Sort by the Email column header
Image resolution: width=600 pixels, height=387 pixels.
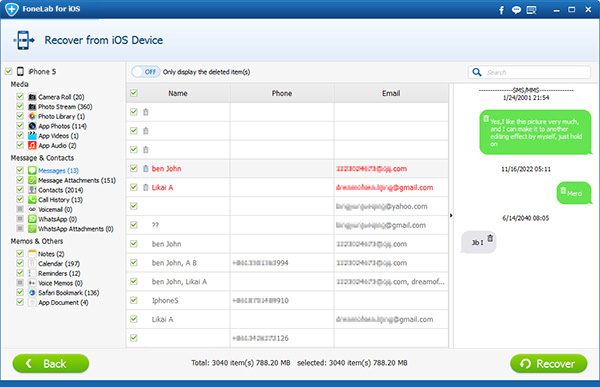click(x=391, y=93)
